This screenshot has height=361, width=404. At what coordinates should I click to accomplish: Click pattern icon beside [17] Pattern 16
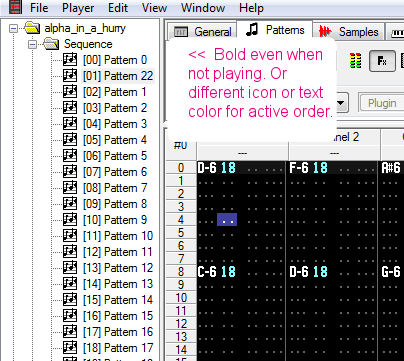tap(70, 331)
